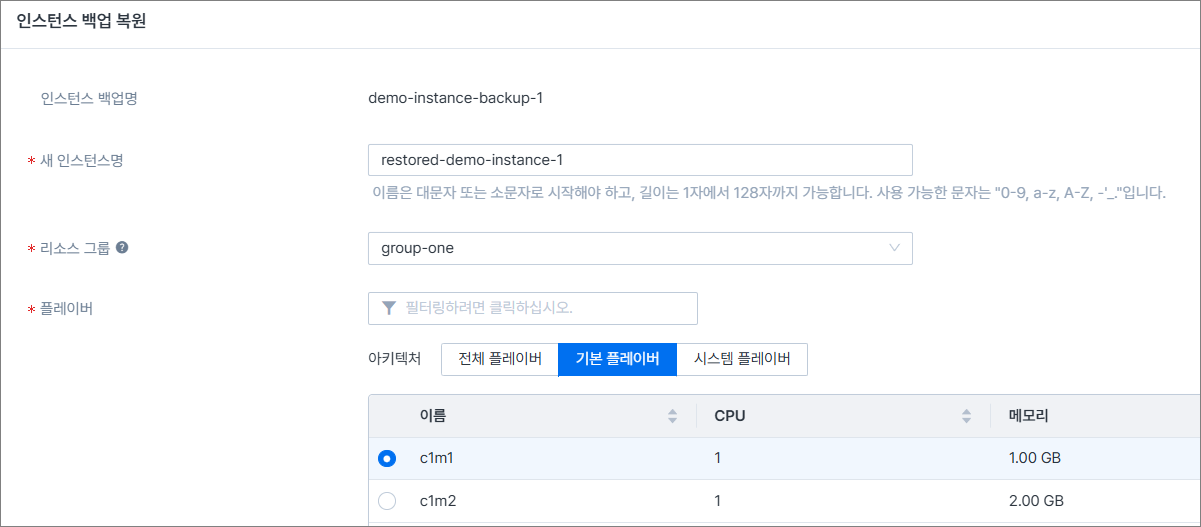1201x527 pixels.
Task: Click the c1m1 flavor name in table
Action: pyautogui.click(x=436, y=458)
